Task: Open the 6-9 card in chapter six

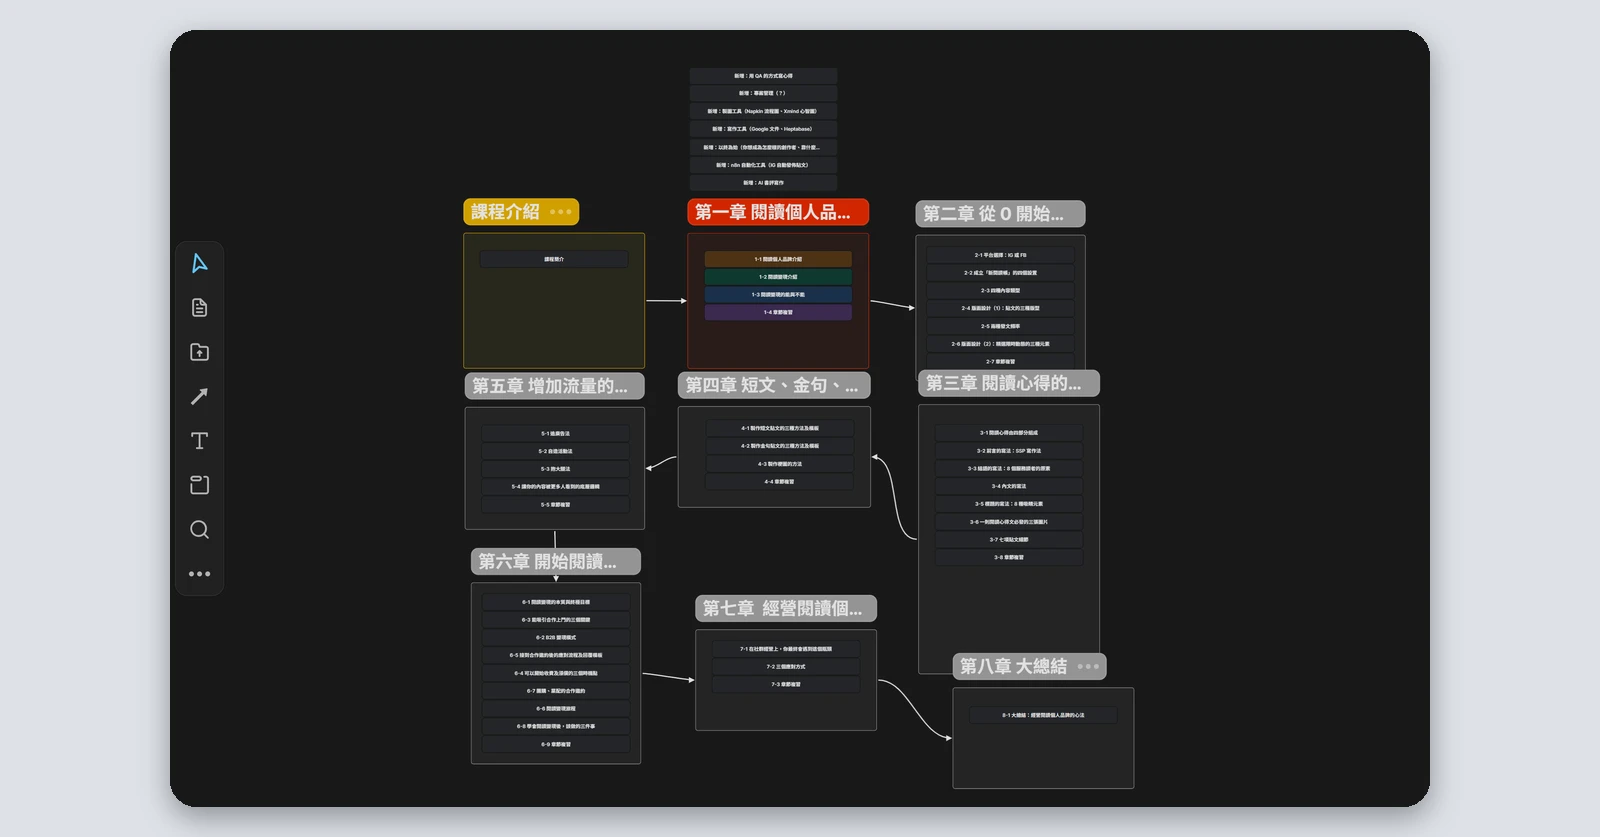Action: point(556,744)
